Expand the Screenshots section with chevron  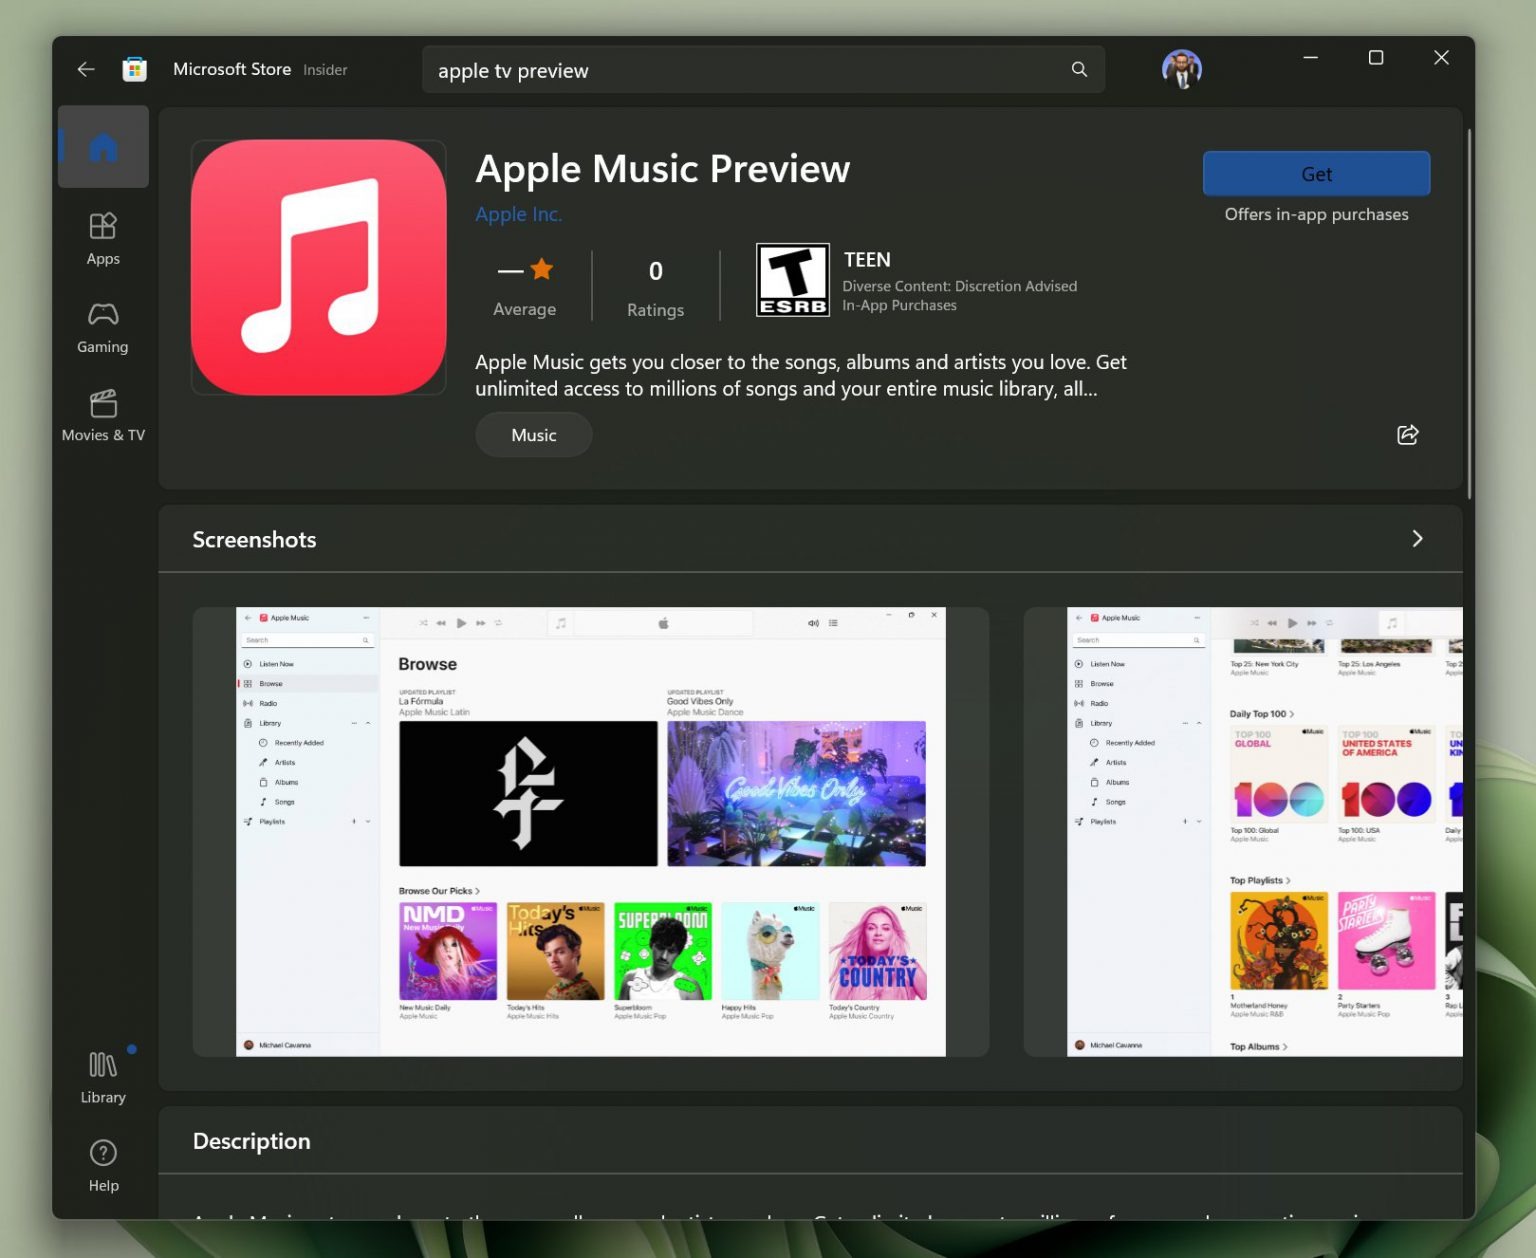pyautogui.click(x=1417, y=539)
